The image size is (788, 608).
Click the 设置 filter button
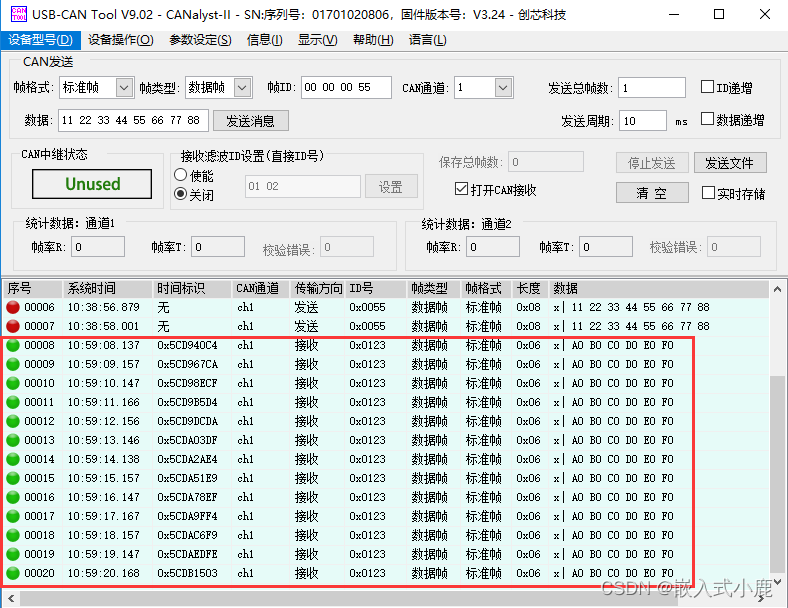[391, 186]
